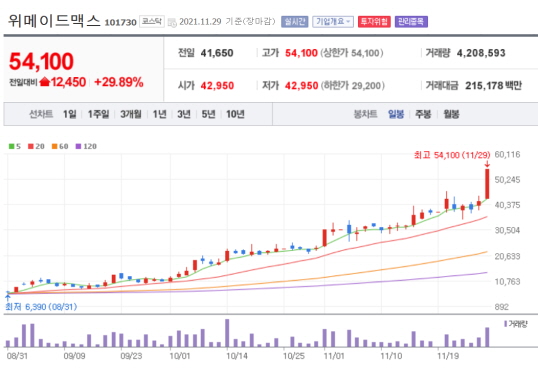Click the stock code 101730
The image size is (538, 375).
[120, 22]
